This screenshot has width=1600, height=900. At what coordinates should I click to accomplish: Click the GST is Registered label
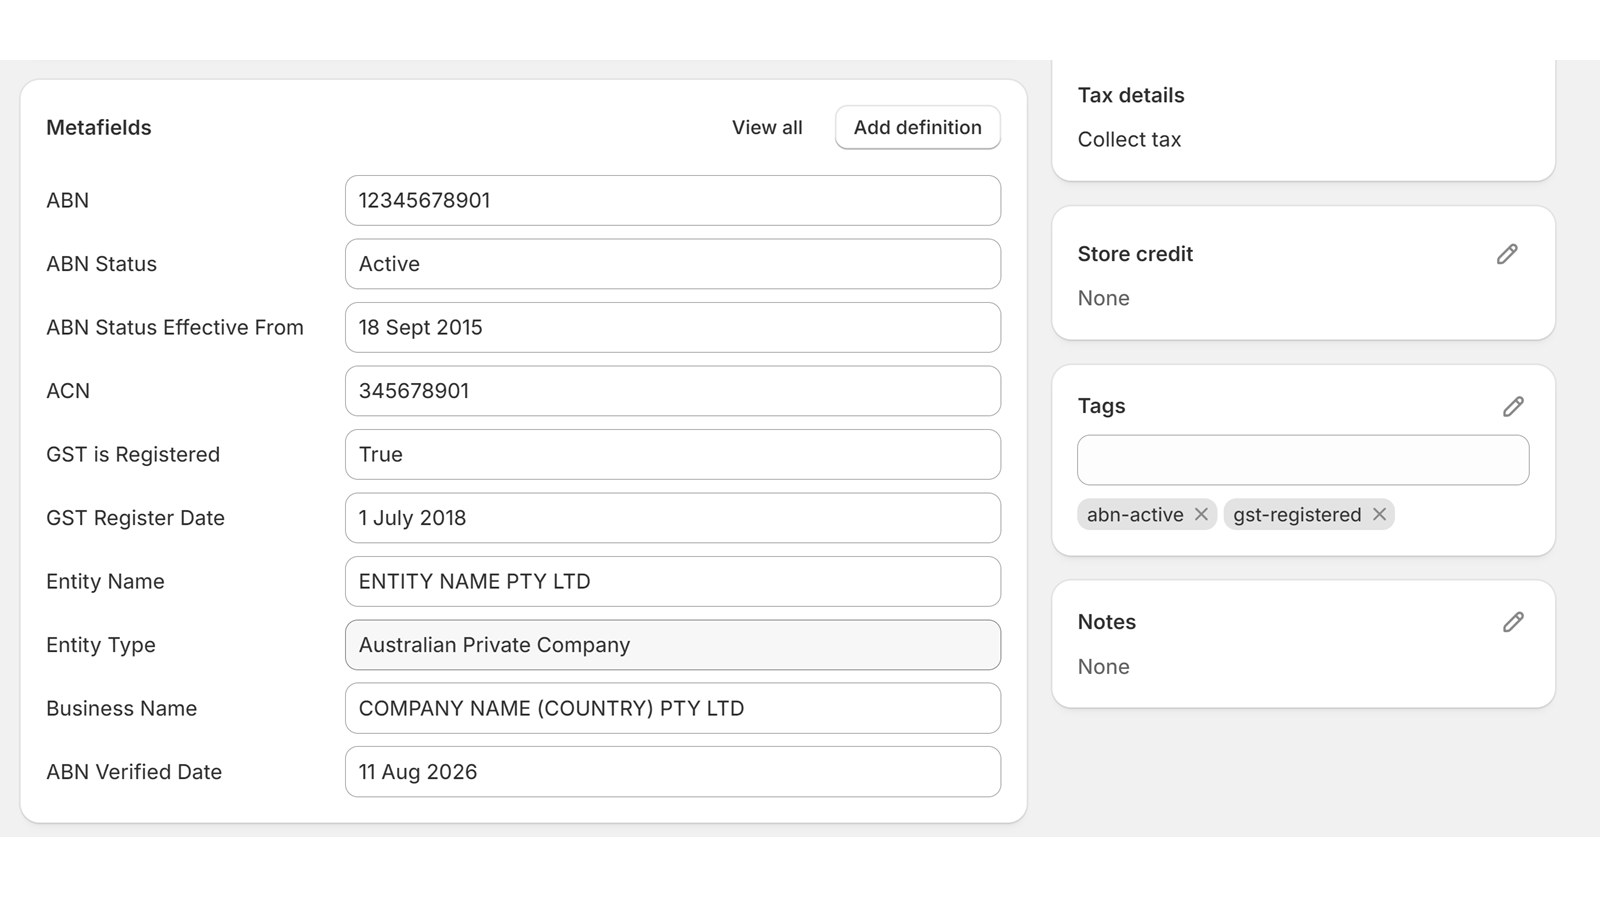tap(133, 454)
